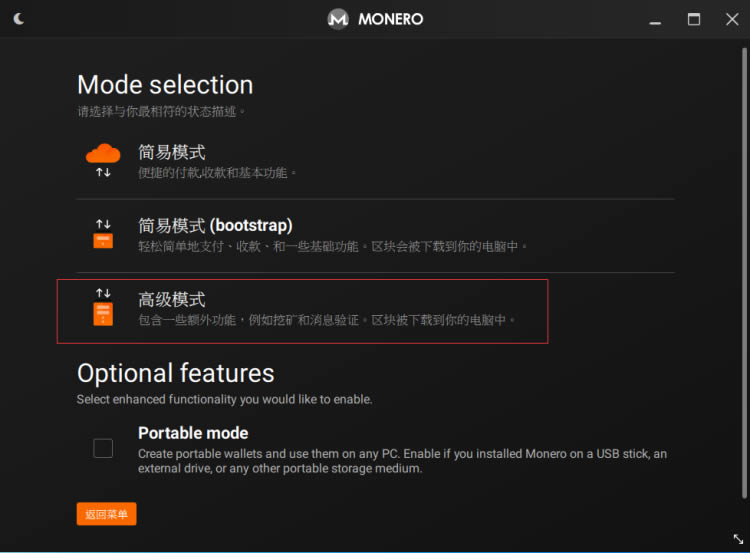Click the Portable mode description about USB stick

point(402,461)
